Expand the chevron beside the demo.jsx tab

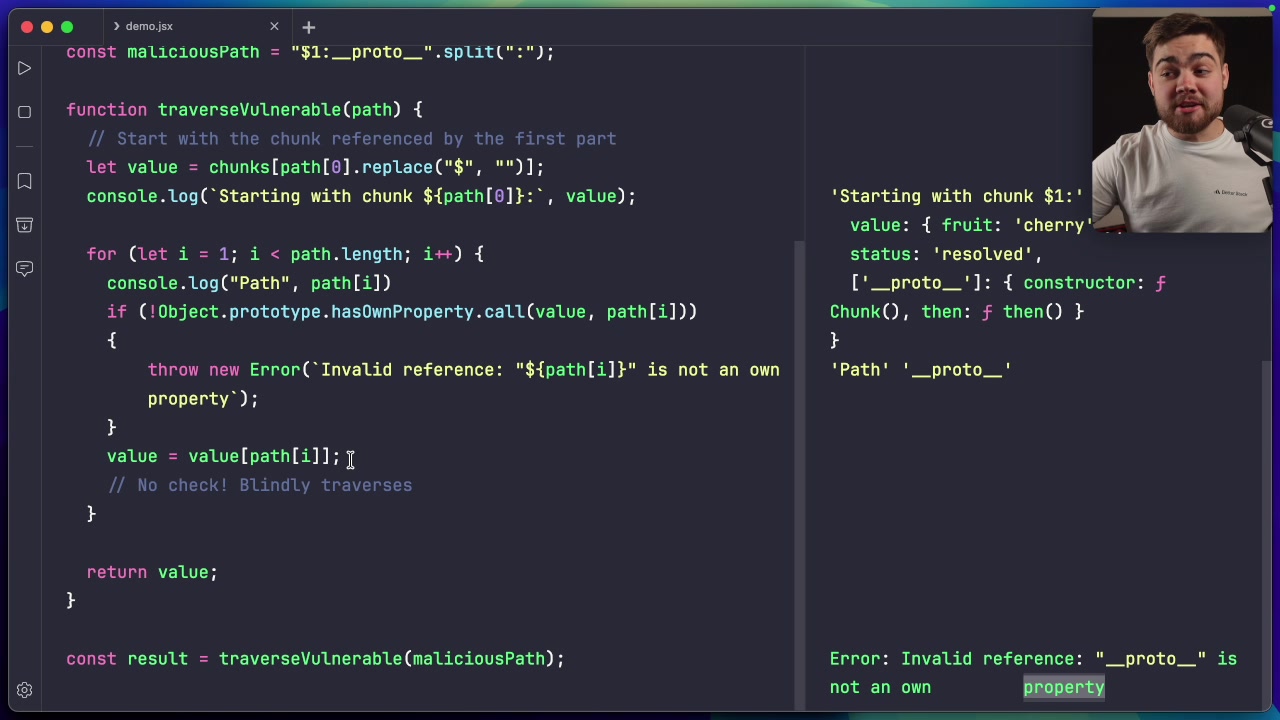117,26
